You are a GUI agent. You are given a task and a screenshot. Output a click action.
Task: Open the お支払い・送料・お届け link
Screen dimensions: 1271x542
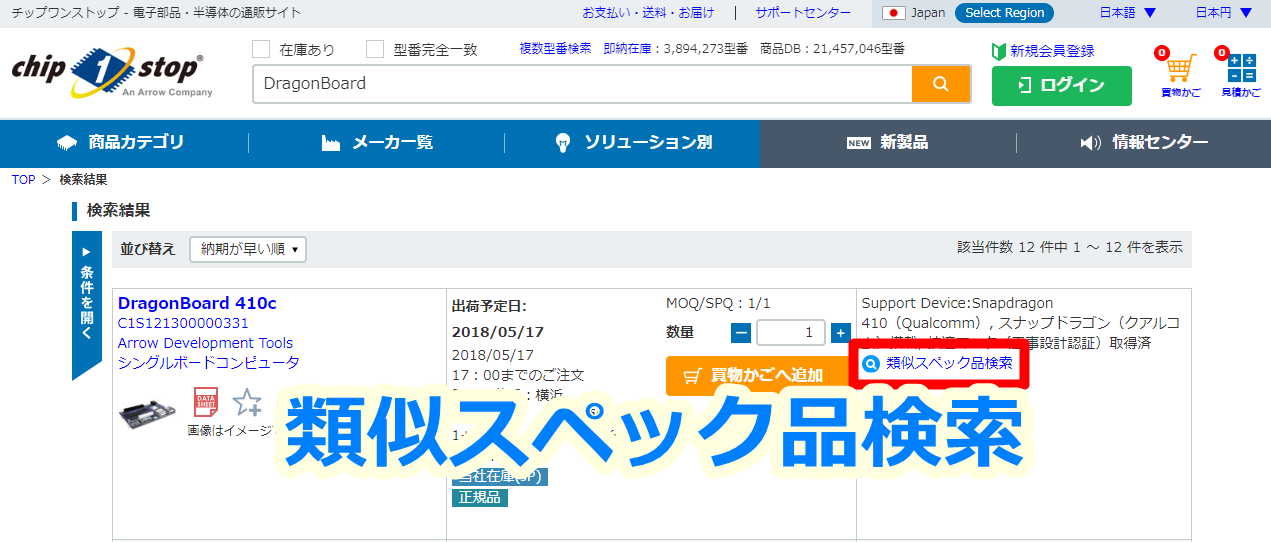point(649,13)
